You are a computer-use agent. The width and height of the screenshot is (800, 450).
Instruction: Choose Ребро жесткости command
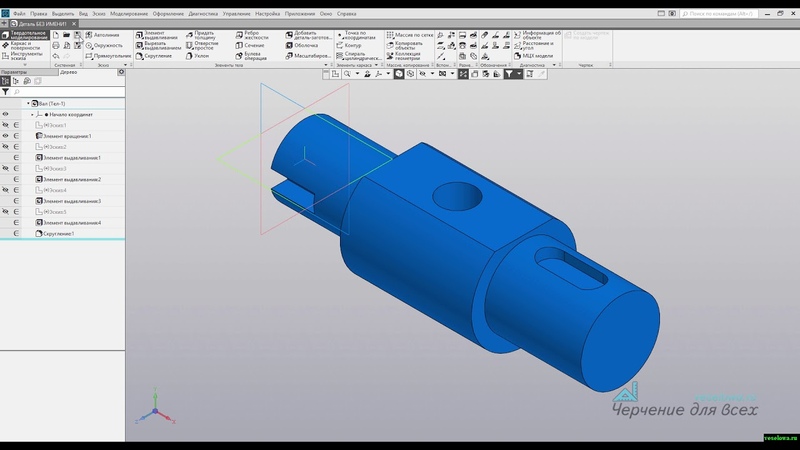pyautogui.click(x=252, y=35)
